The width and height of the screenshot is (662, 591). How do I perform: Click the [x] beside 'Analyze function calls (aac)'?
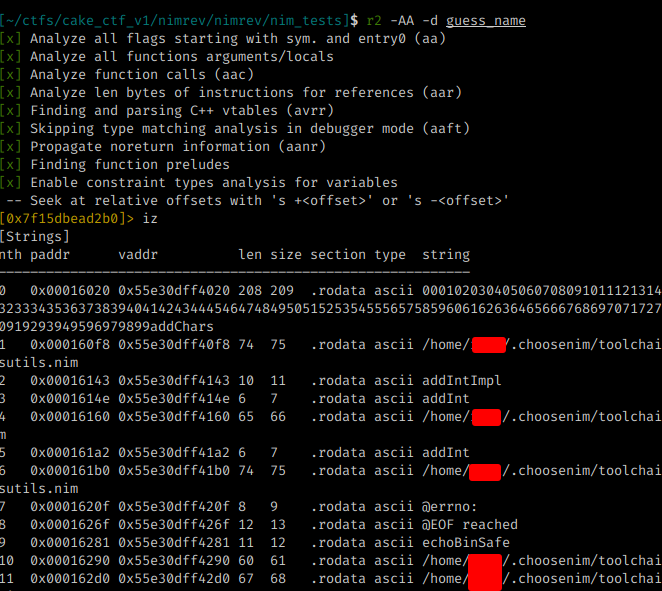(x=12, y=75)
